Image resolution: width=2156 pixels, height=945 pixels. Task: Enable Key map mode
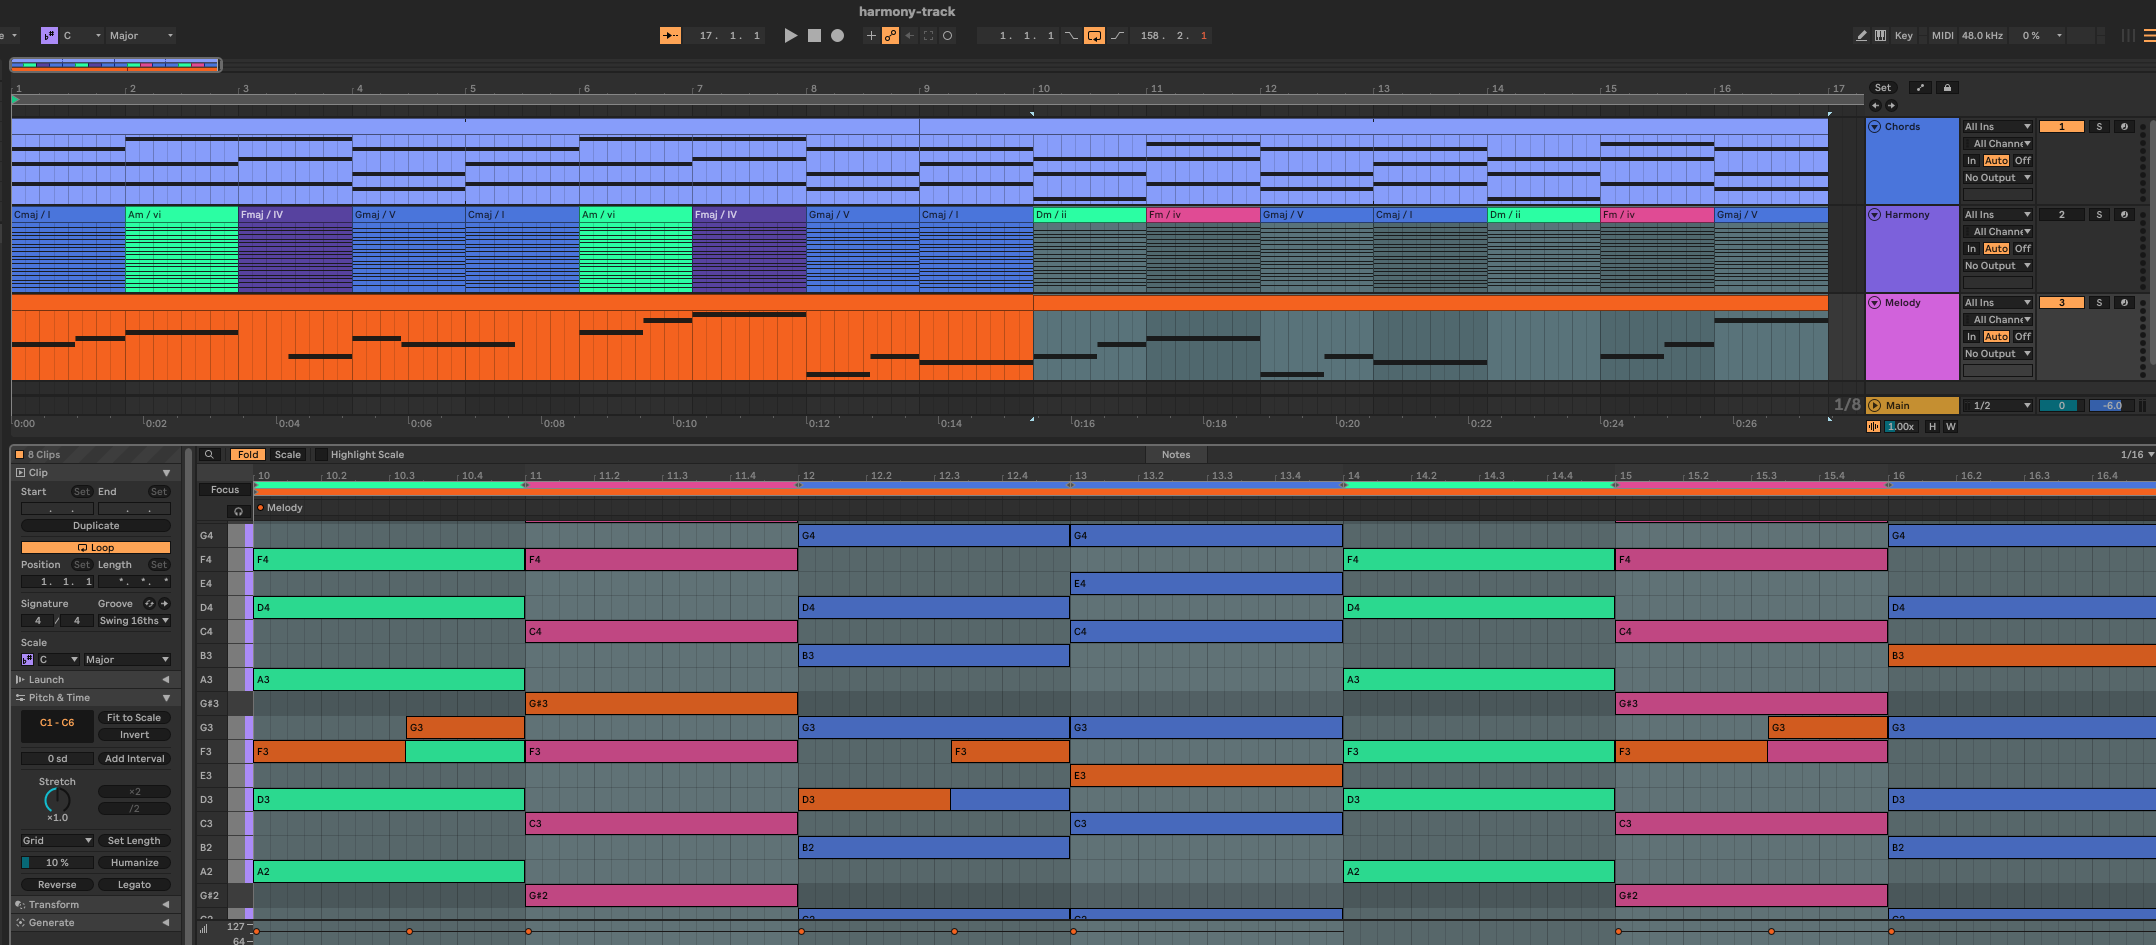(x=1903, y=36)
